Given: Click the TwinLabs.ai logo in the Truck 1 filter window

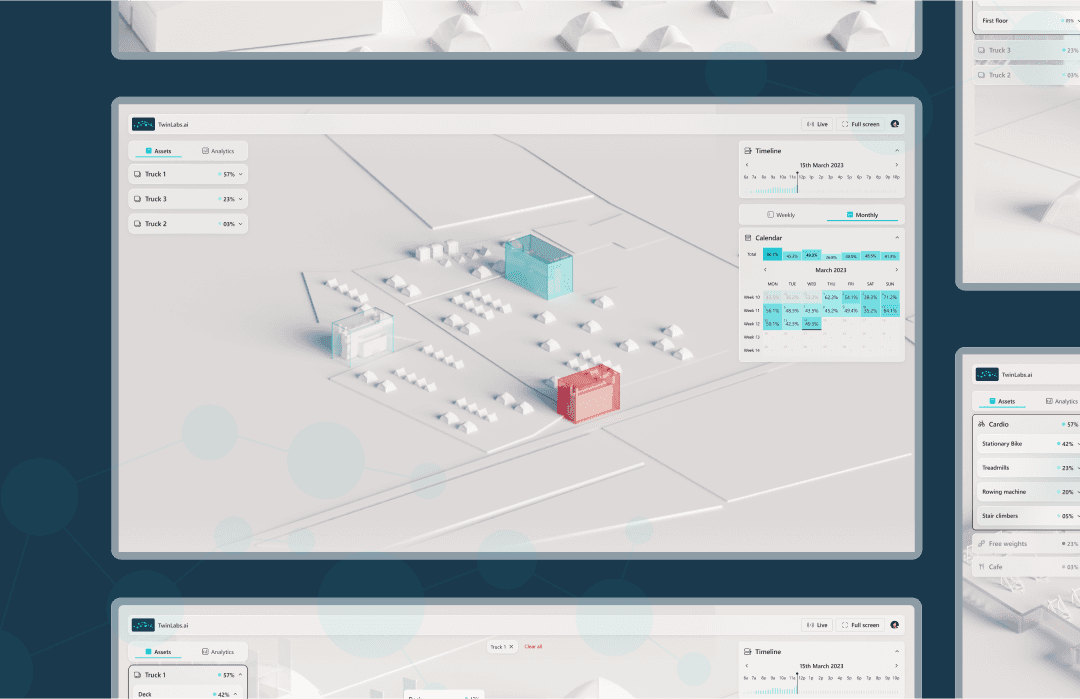Looking at the screenshot, I should point(143,625).
